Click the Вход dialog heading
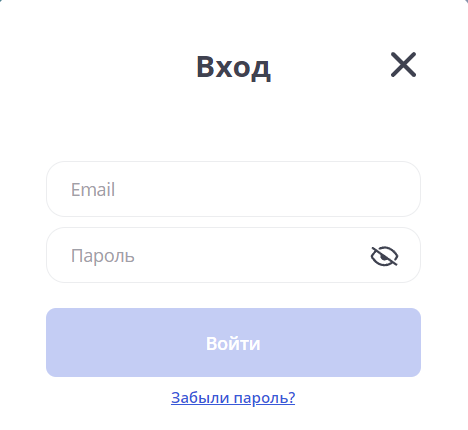 coord(233,67)
